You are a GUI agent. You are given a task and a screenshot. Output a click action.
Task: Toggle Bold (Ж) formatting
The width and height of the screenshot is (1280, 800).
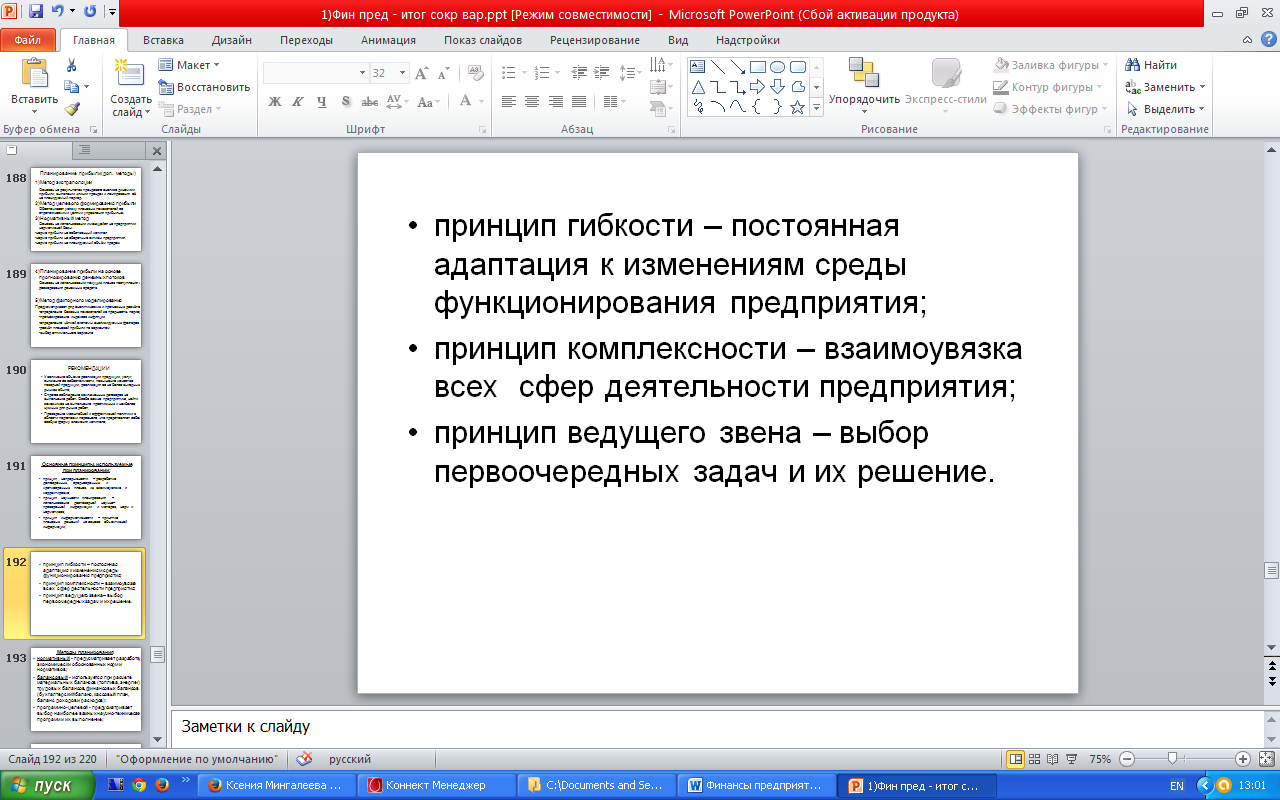click(275, 101)
